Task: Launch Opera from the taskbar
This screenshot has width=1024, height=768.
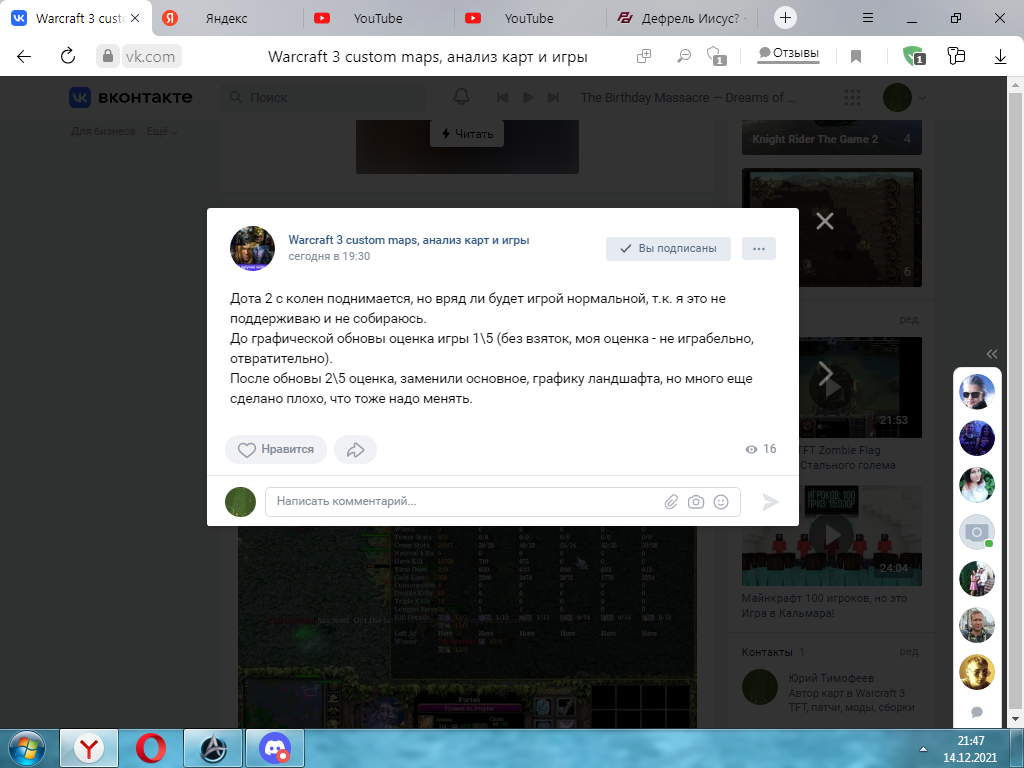Action: [151, 748]
